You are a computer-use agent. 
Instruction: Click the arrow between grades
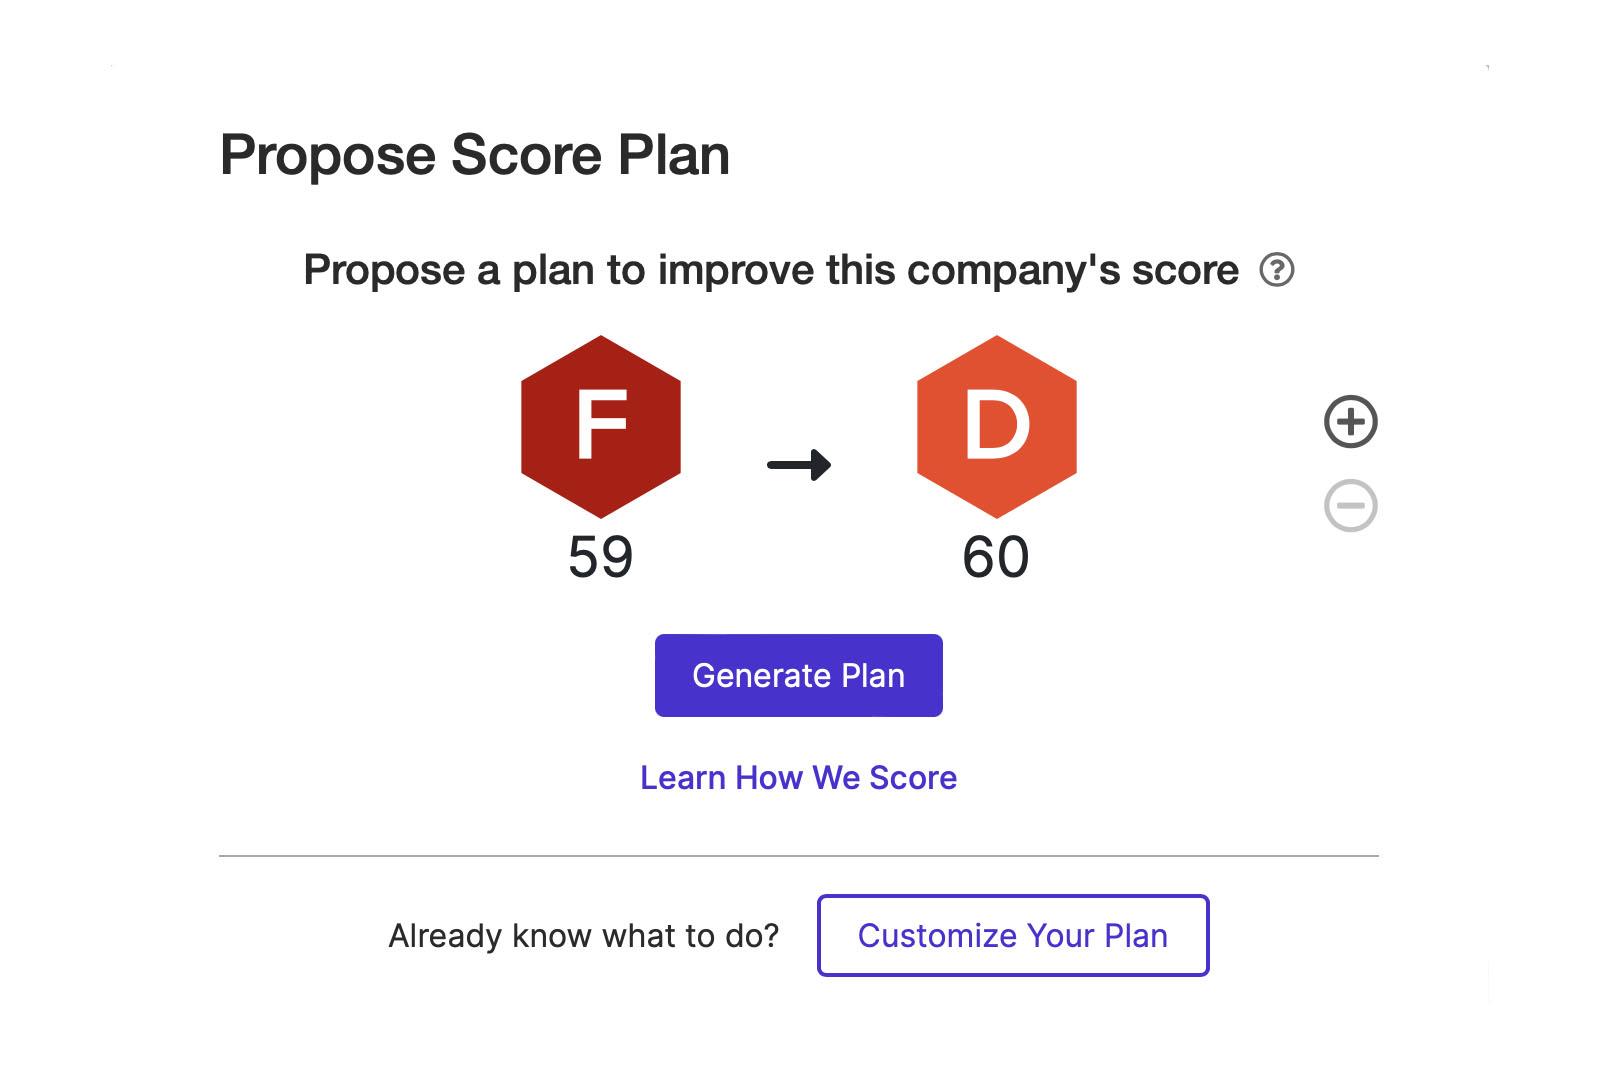click(799, 465)
